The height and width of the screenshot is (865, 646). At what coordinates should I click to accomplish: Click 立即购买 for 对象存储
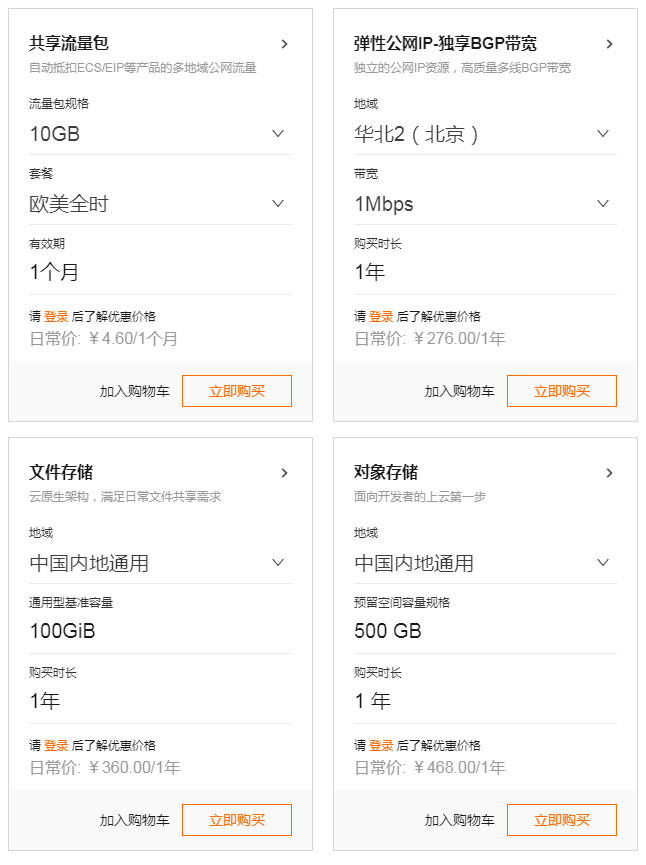coord(562,820)
